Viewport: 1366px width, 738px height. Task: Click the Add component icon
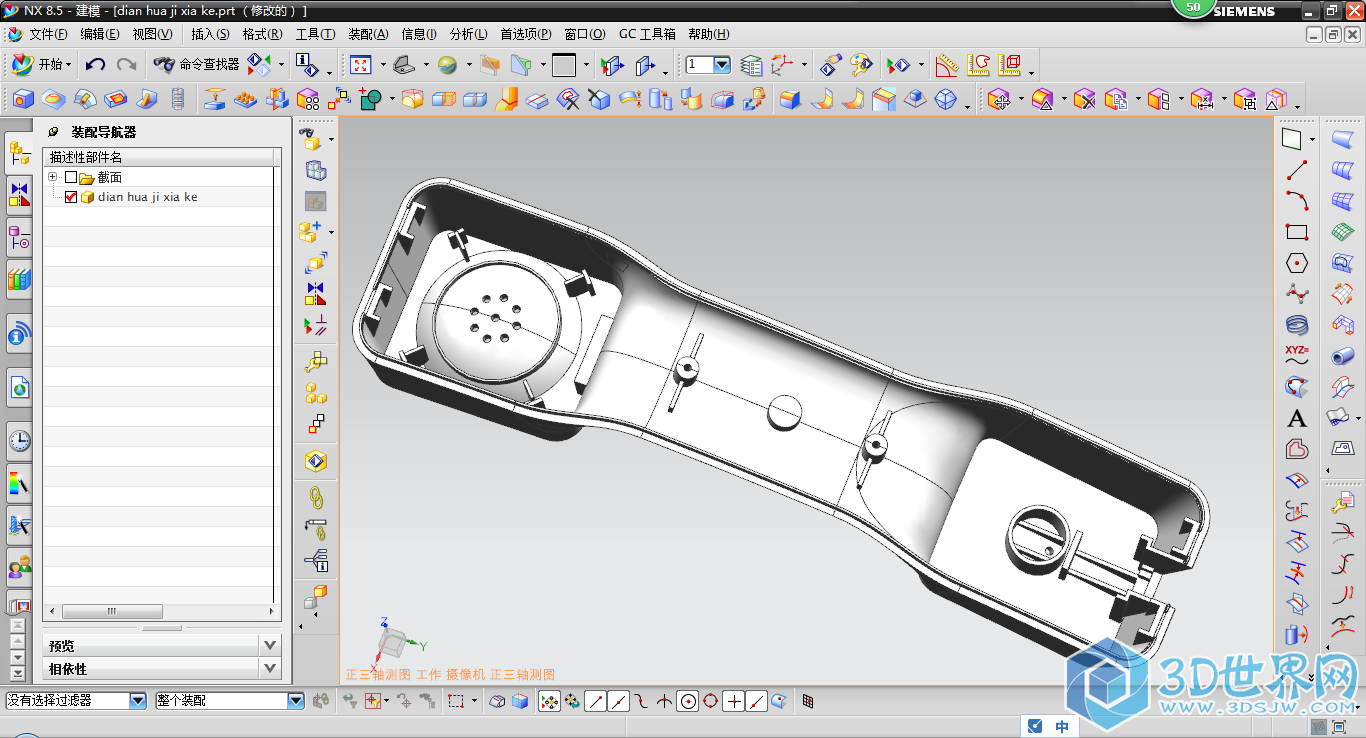coord(311,232)
